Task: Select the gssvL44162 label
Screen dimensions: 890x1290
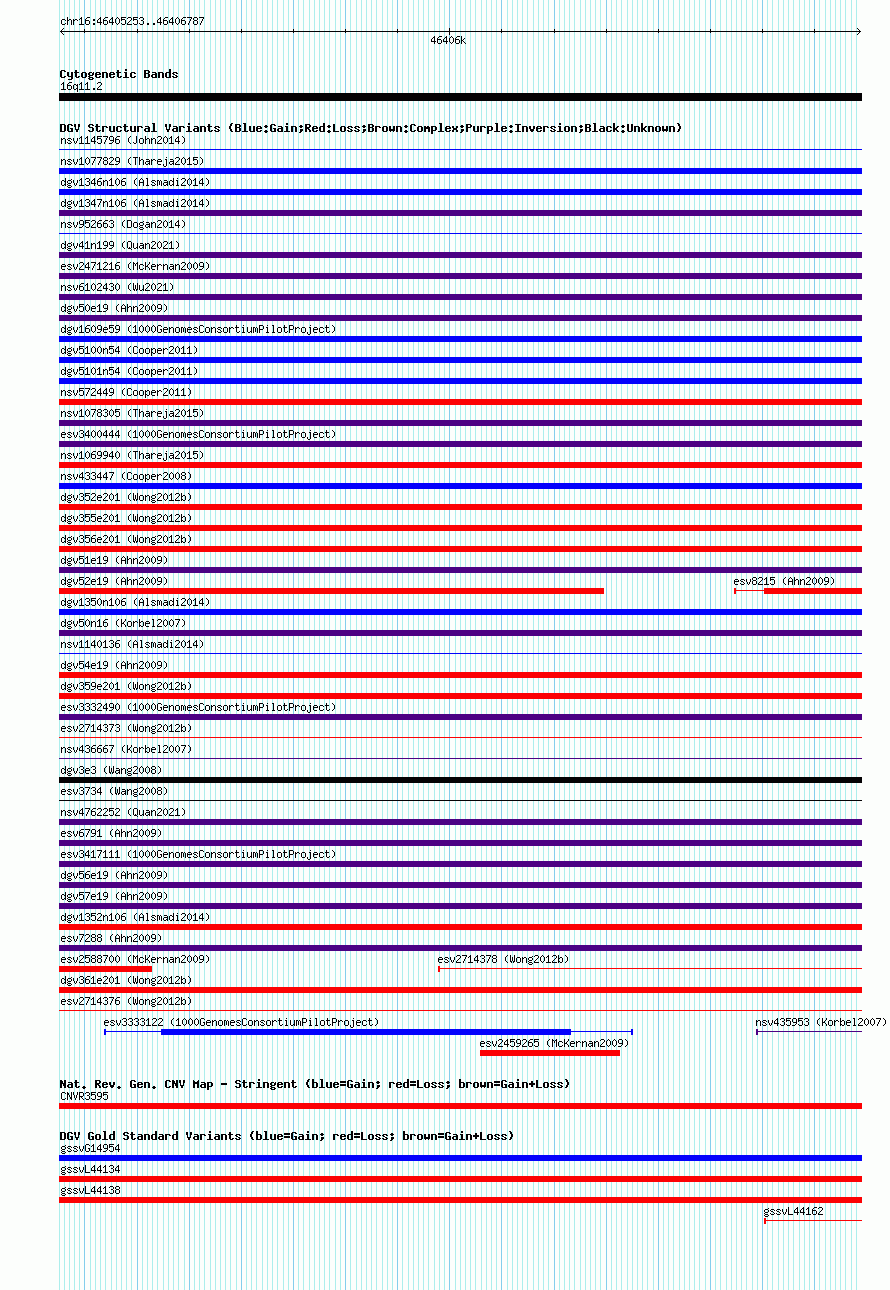Action: pos(794,1211)
